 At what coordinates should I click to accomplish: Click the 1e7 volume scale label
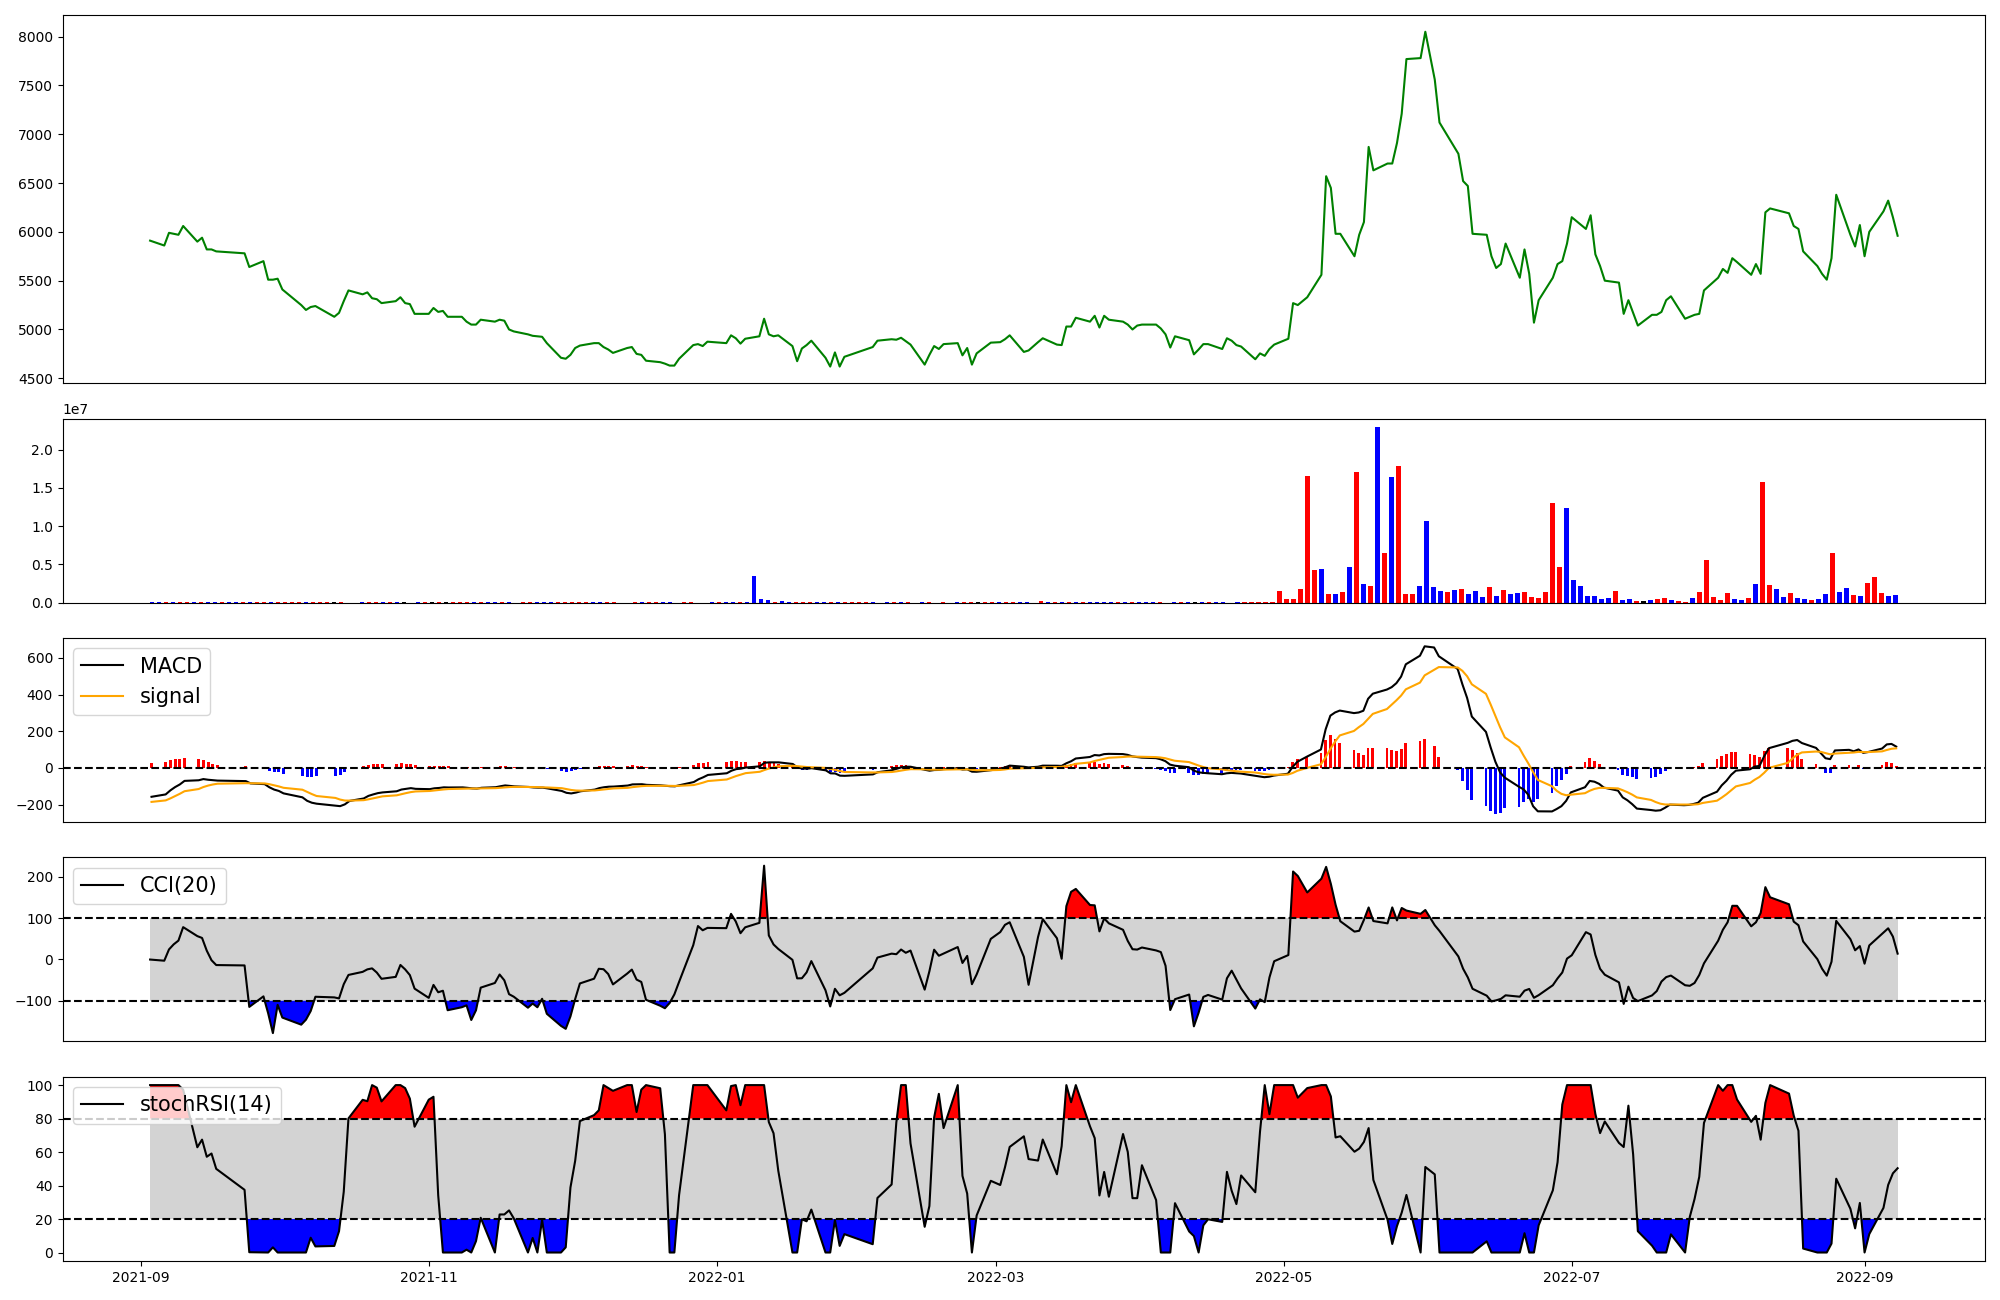[75, 410]
